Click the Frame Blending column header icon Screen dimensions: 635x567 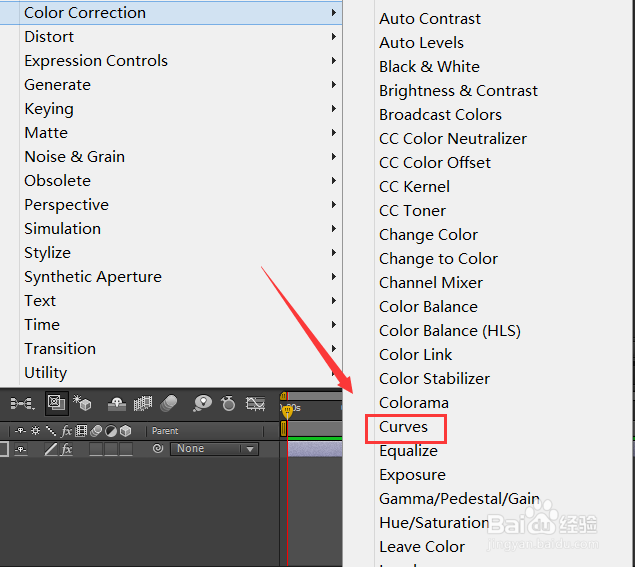click(x=81, y=431)
